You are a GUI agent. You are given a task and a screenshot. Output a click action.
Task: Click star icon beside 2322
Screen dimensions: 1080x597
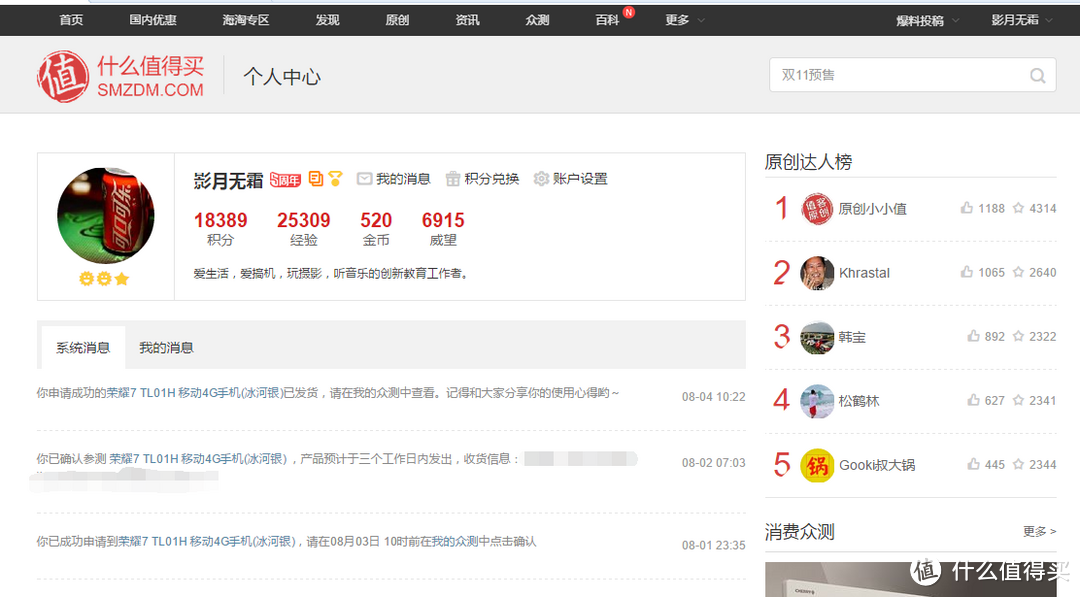[1018, 336]
